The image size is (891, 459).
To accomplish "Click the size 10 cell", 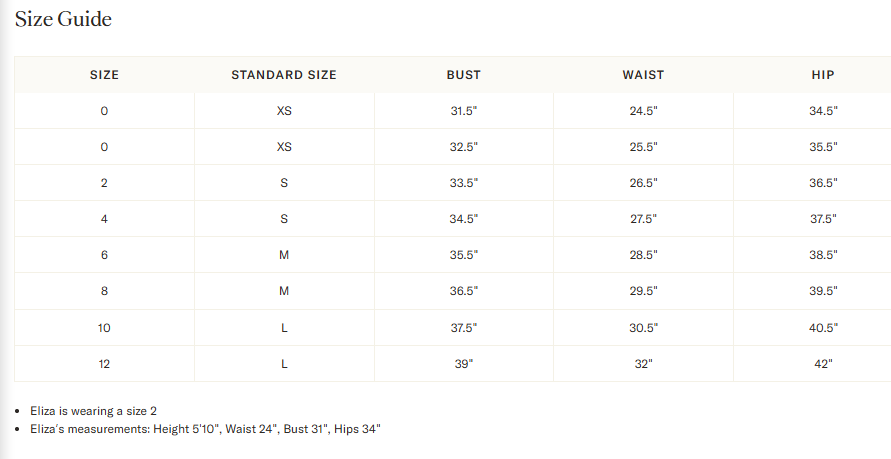I will point(104,328).
